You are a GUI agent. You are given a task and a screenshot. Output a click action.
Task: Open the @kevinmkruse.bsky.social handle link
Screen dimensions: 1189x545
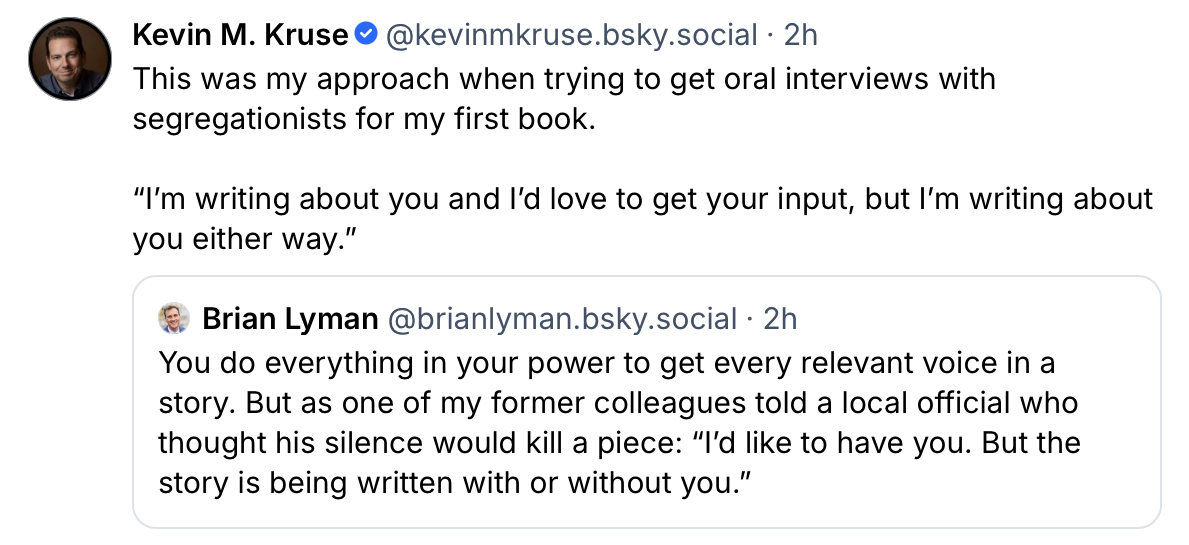coord(571,35)
